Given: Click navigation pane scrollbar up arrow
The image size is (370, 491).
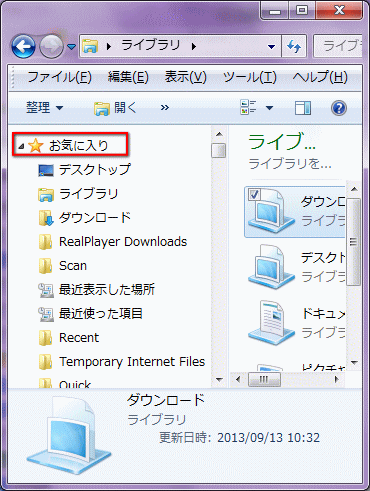Looking at the screenshot, I should 219,134.
